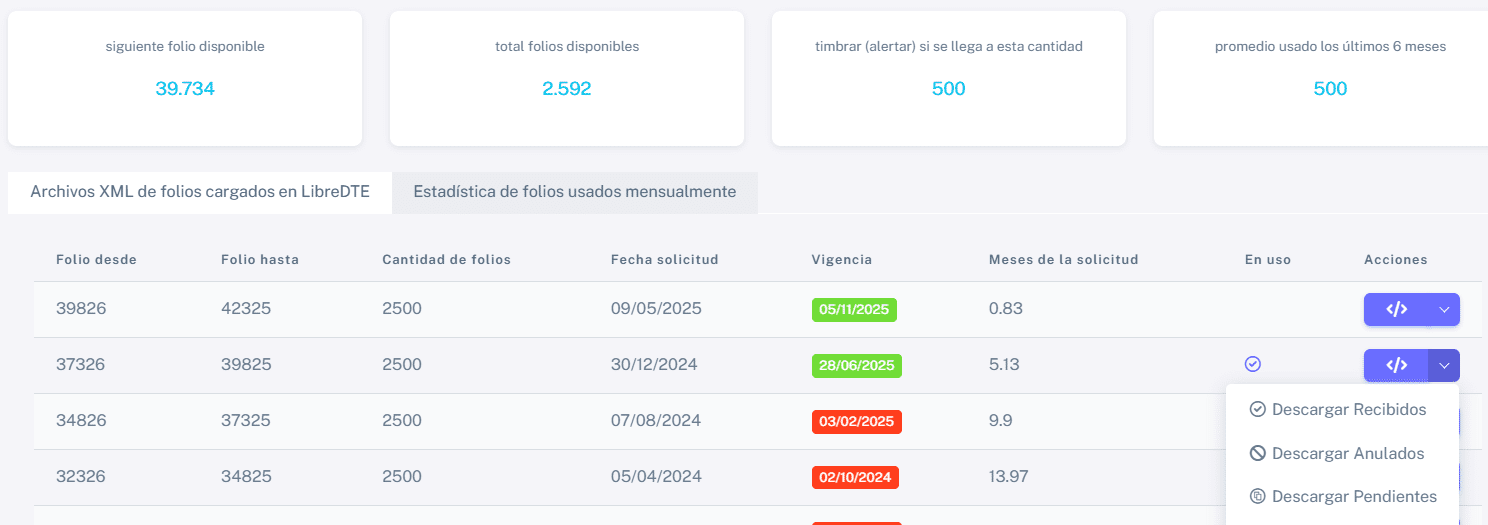Click the Folio desde column header
1488x525 pixels.
click(96, 259)
